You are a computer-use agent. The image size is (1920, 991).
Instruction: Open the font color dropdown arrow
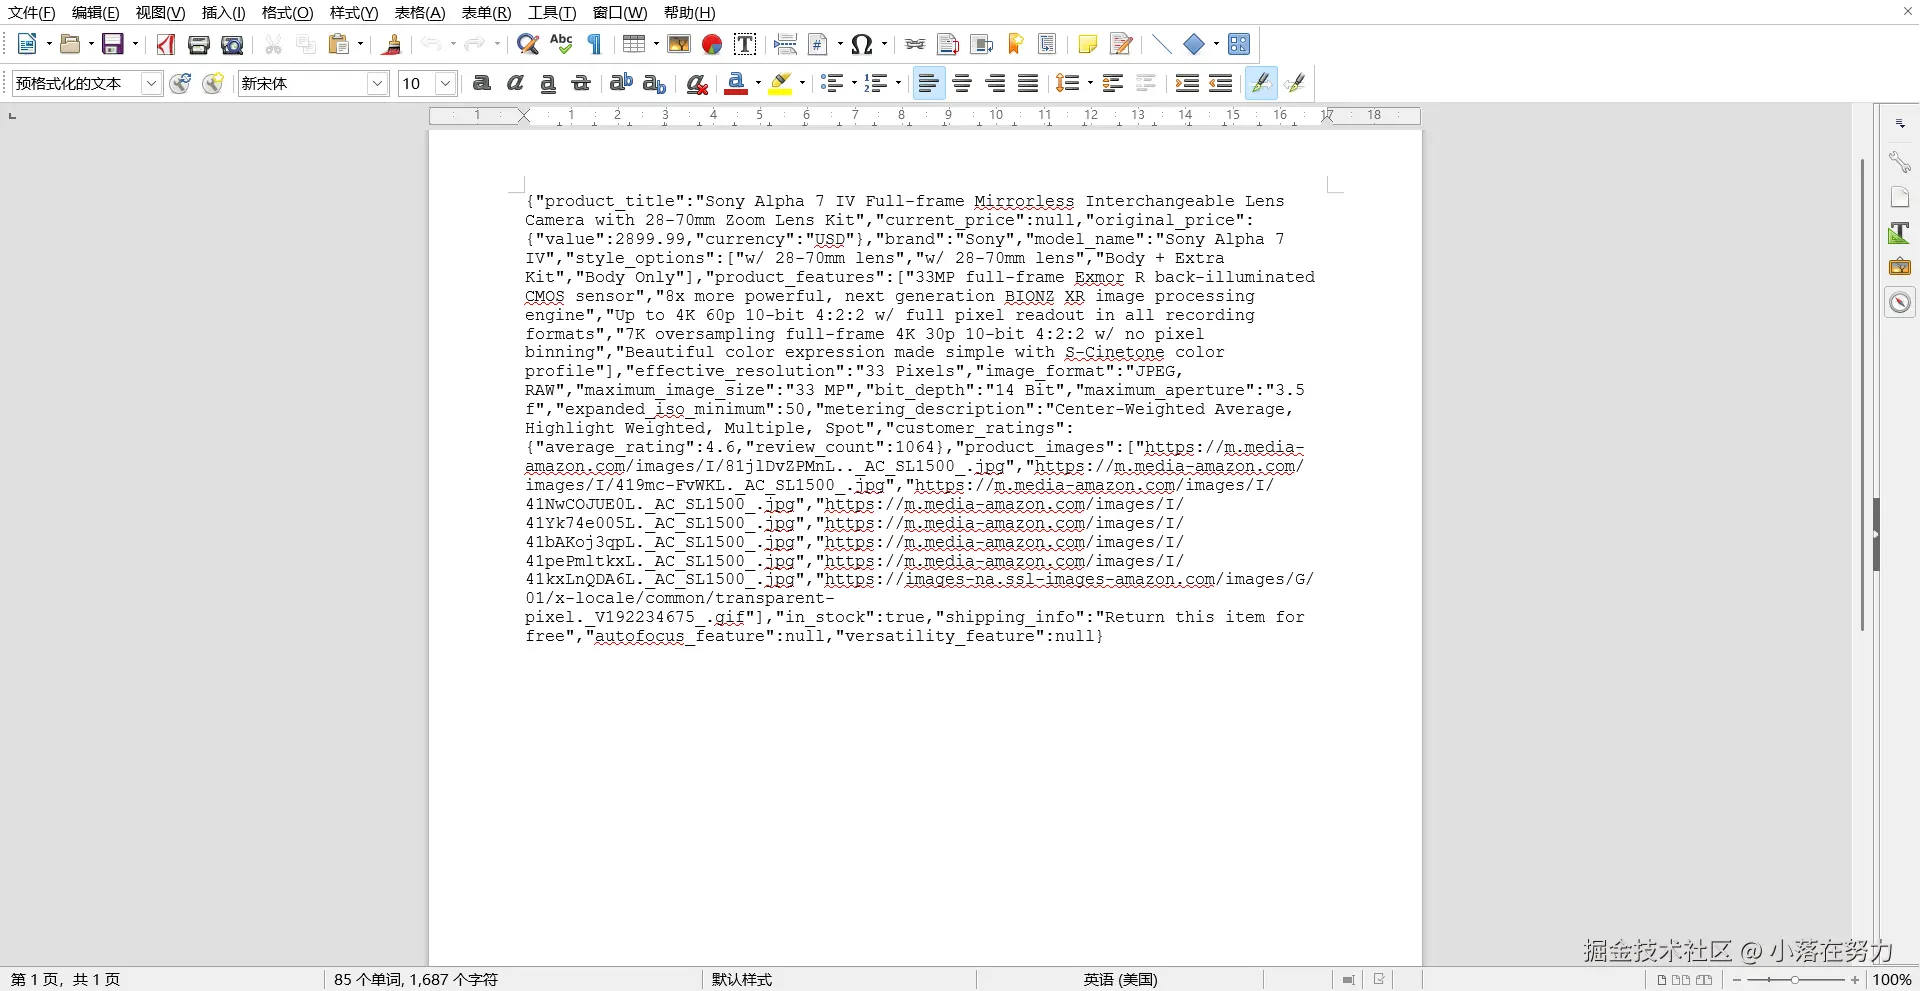[x=757, y=84]
